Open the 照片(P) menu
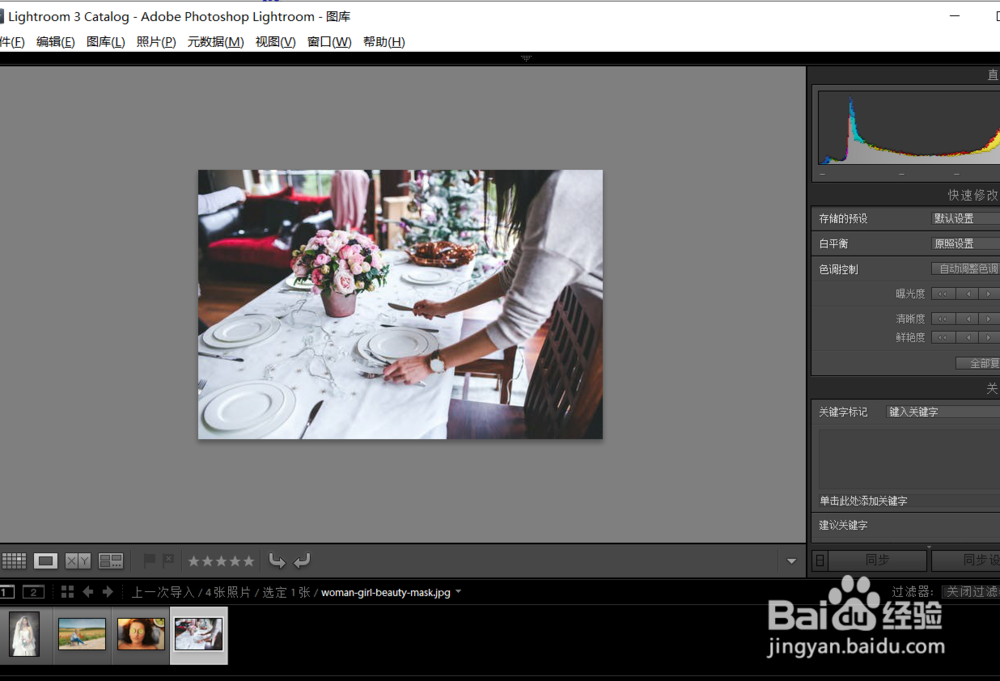1000x681 pixels. pyautogui.click(x=156, y=42)
